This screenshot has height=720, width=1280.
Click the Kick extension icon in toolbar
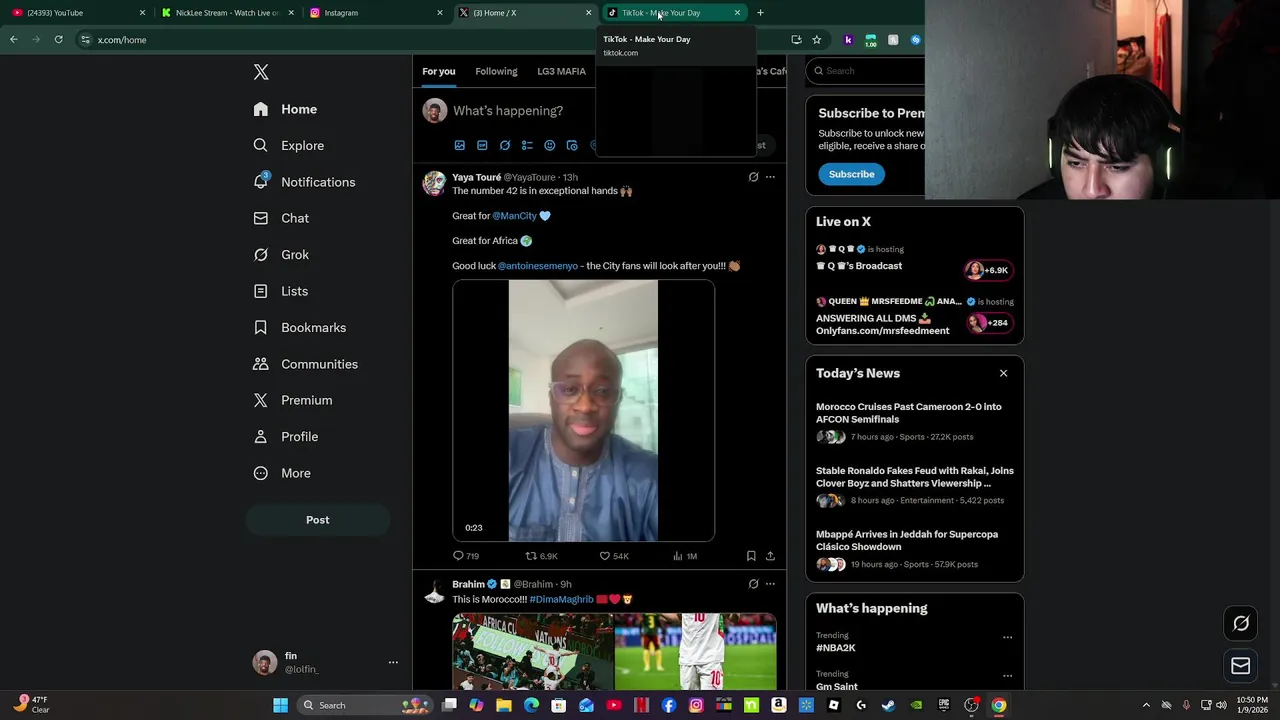(848, 40)
